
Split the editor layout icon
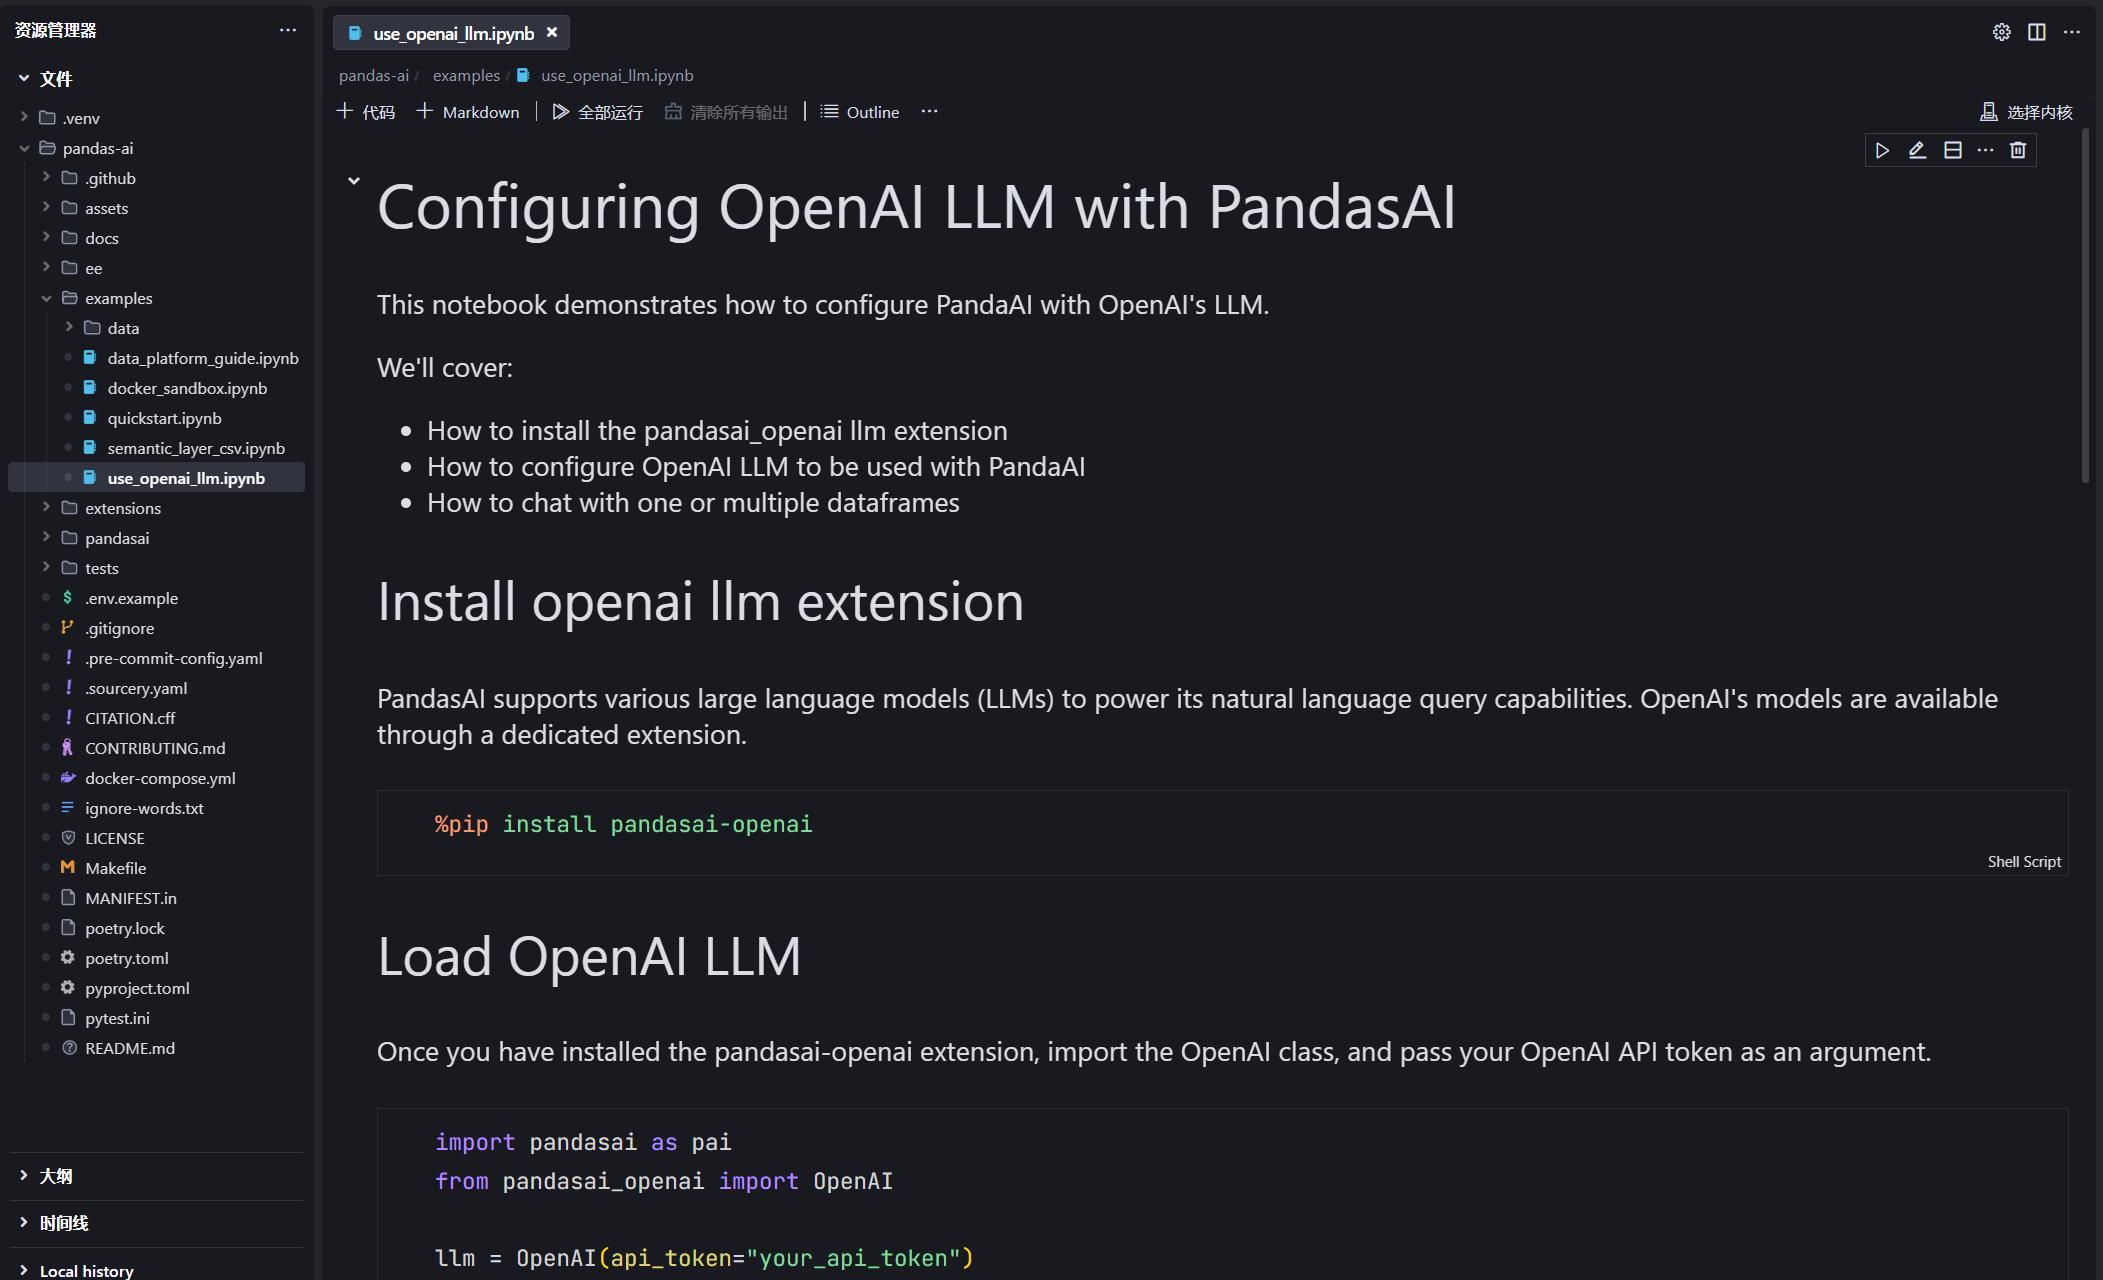pos(2036,32)
